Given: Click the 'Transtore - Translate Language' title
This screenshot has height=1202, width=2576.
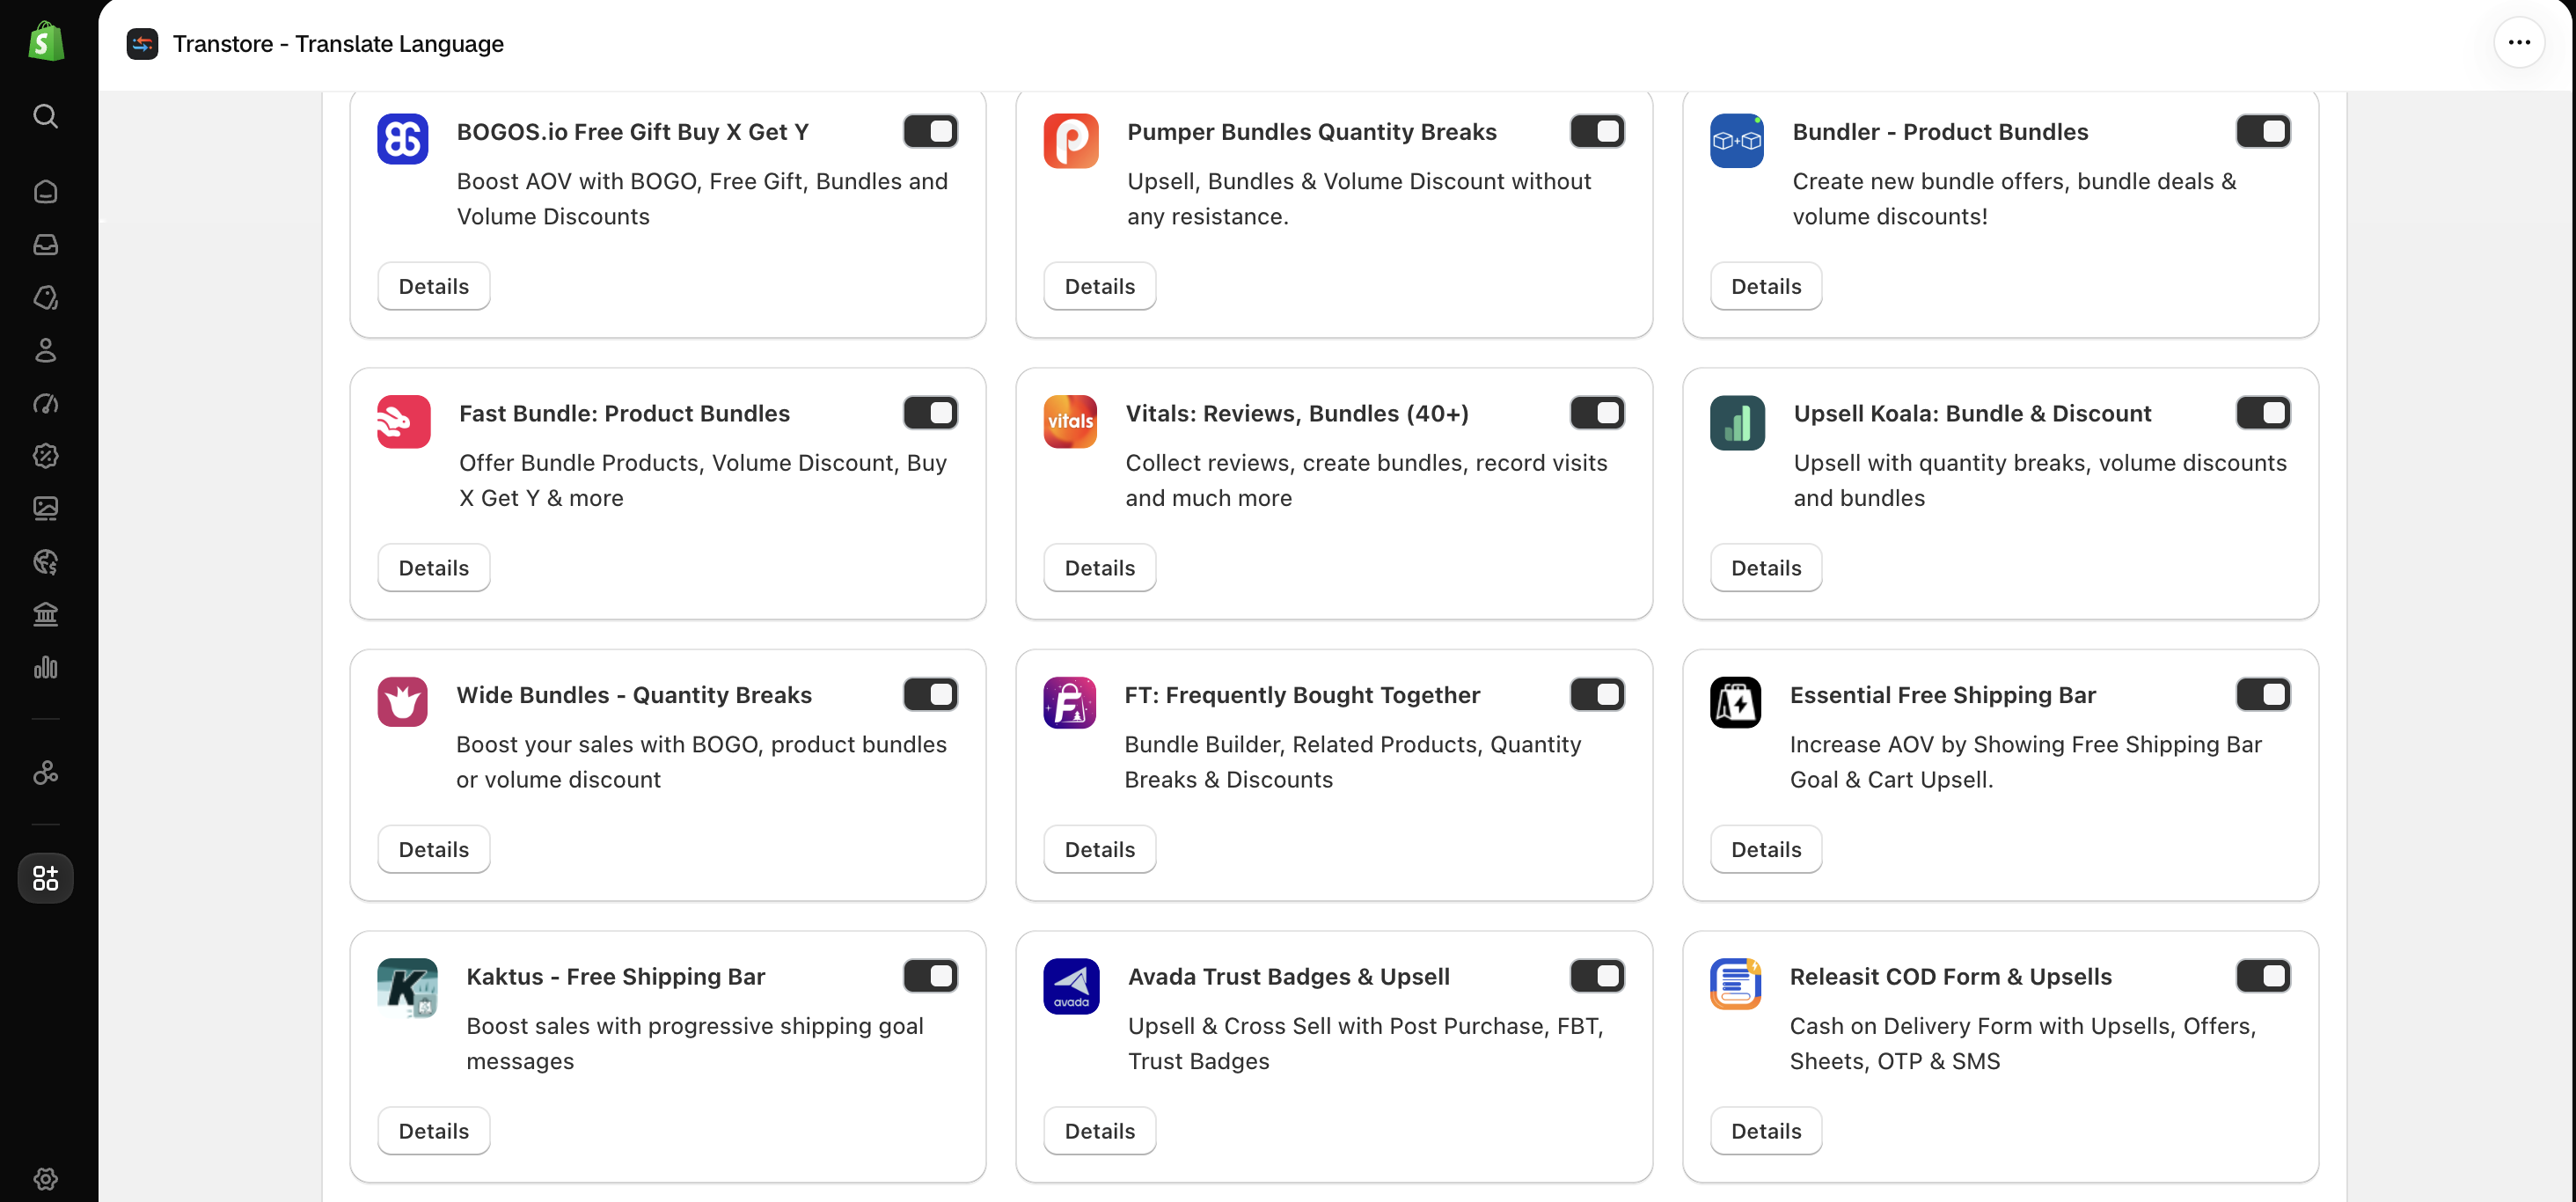Looking at the screenshot, I should coord(338,44).
